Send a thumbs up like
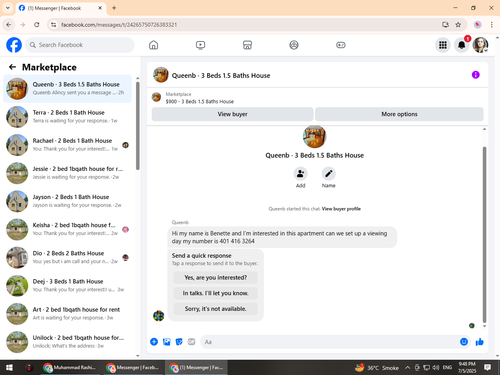 479,342
